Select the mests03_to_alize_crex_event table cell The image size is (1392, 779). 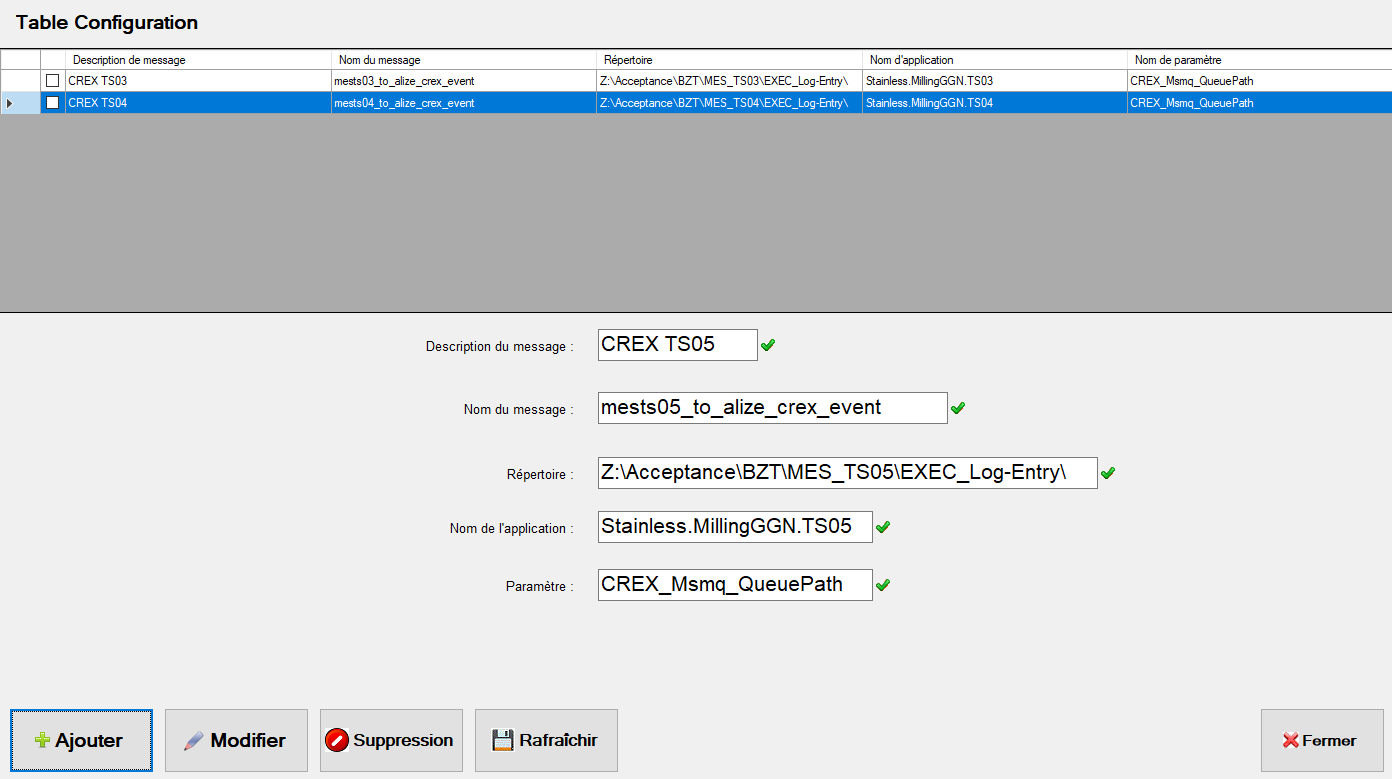[463, 81]
